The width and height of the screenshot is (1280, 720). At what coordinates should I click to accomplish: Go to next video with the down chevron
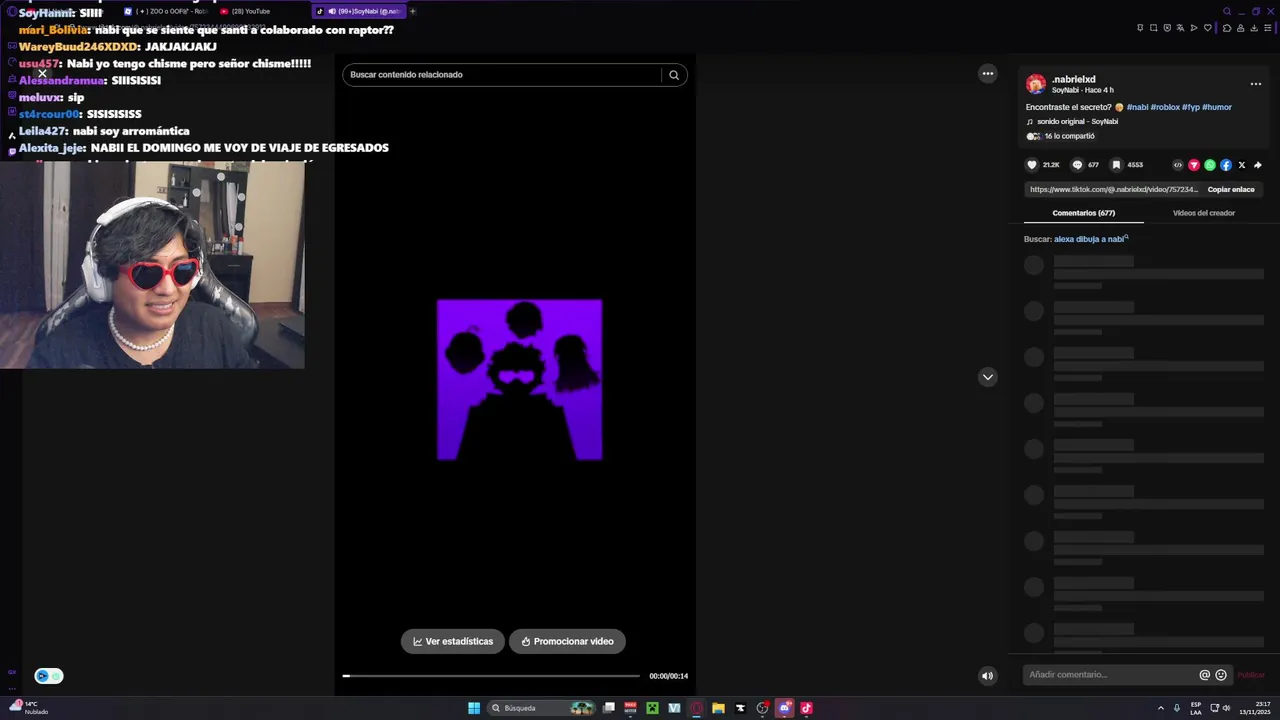coord(988,377)
